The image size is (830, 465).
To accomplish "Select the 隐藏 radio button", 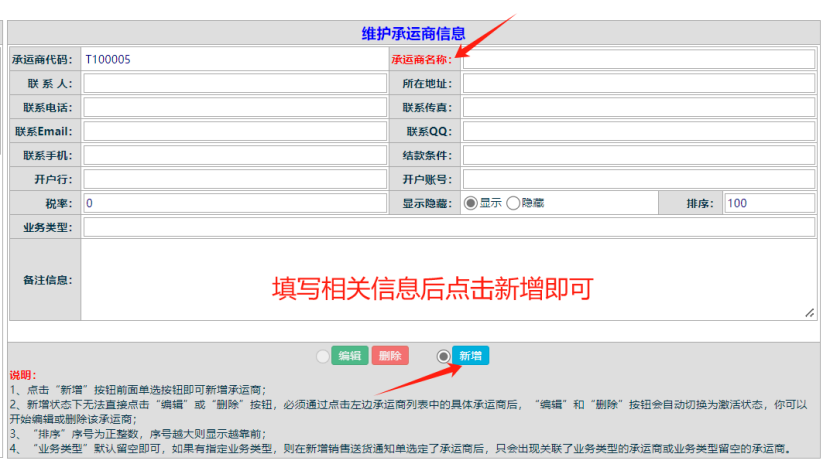I will click(x=513, y=203).
